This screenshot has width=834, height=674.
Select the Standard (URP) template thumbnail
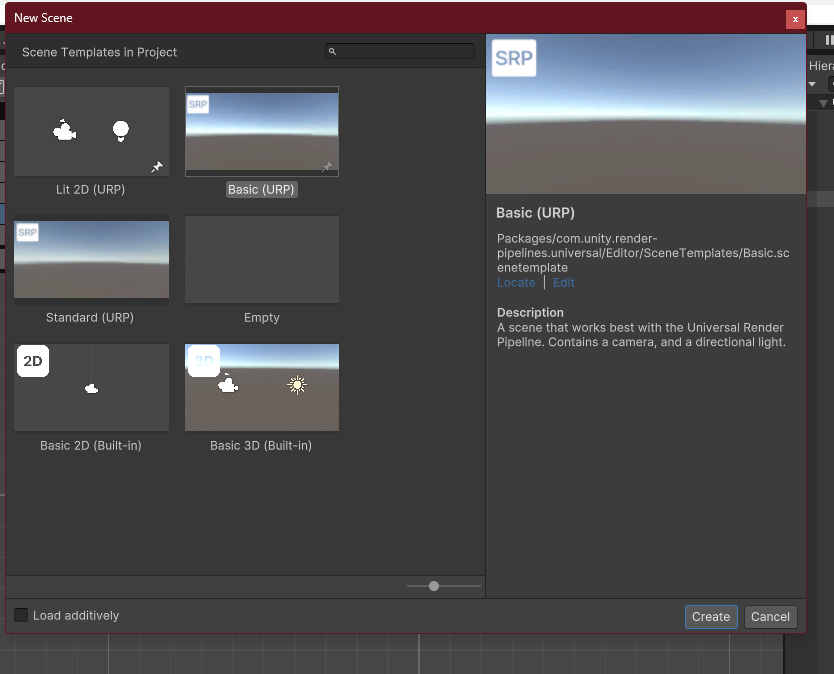[91, 260]
